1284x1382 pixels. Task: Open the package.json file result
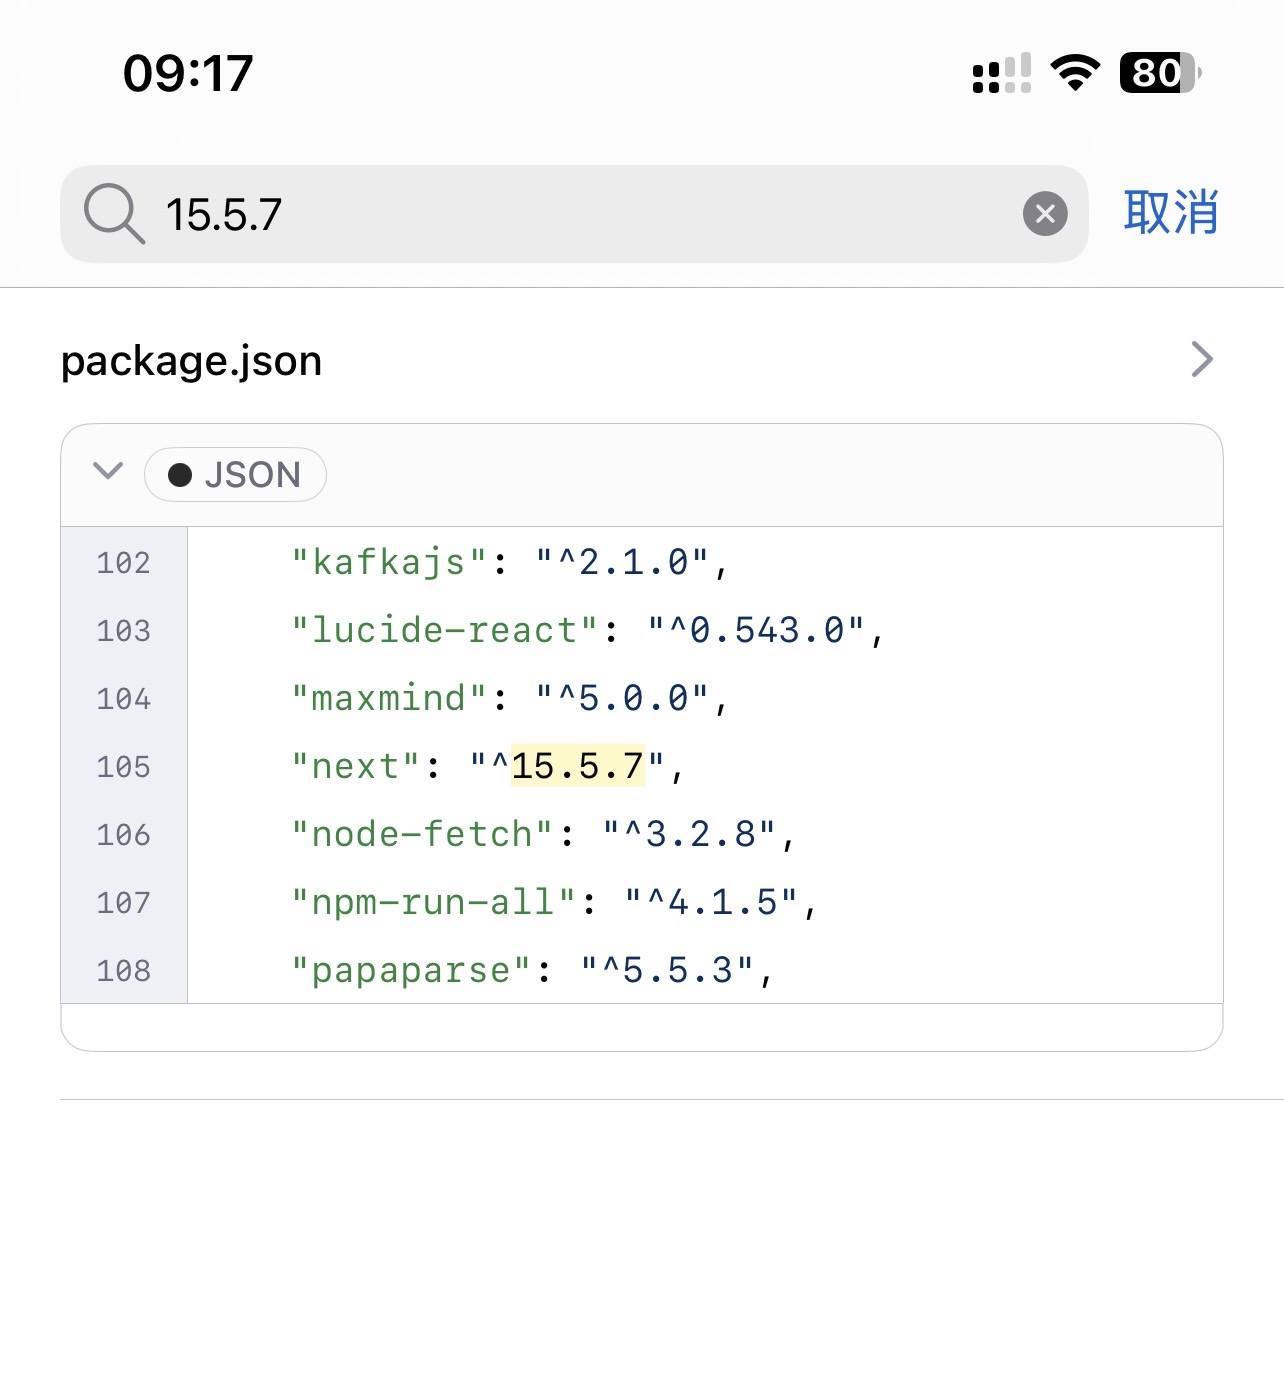192,360
